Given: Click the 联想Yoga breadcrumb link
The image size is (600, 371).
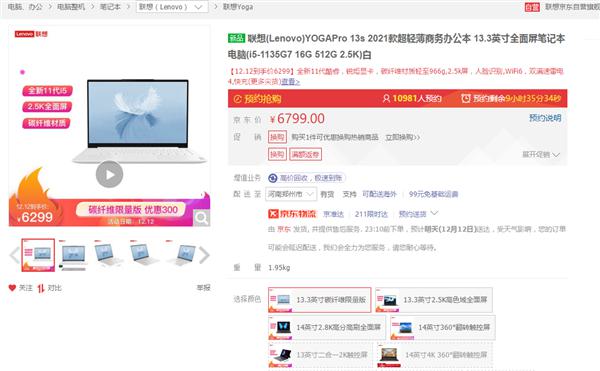Looking at the screenshot, I should 238,7.
